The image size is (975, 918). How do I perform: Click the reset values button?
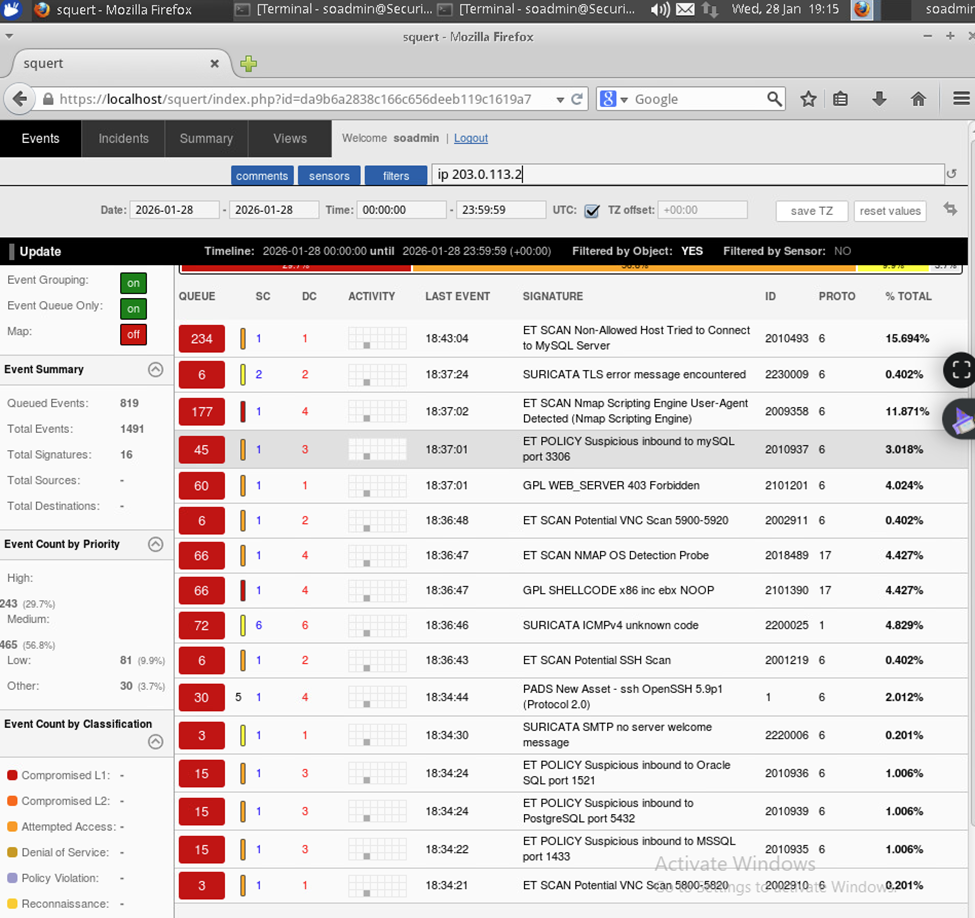point(890,211)
